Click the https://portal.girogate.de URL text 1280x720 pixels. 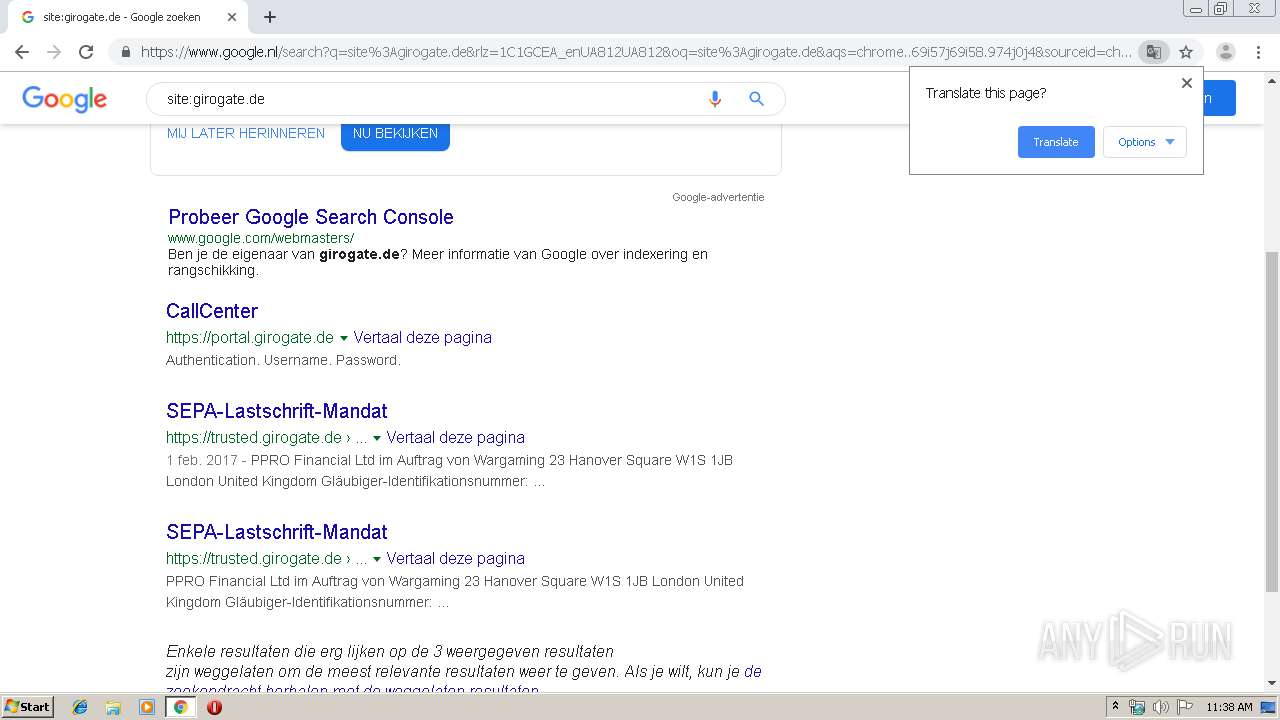[x=250, y=338]
